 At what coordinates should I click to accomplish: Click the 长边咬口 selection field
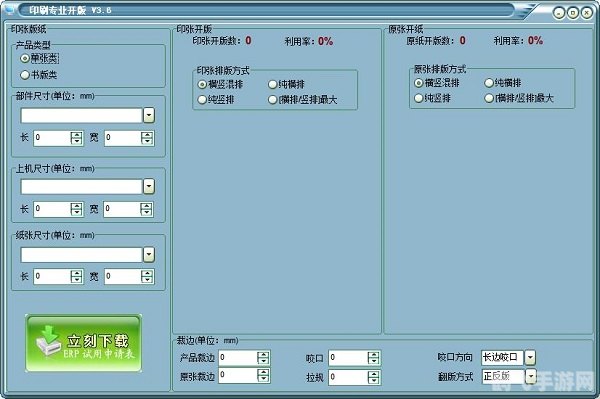pos(502,358)
